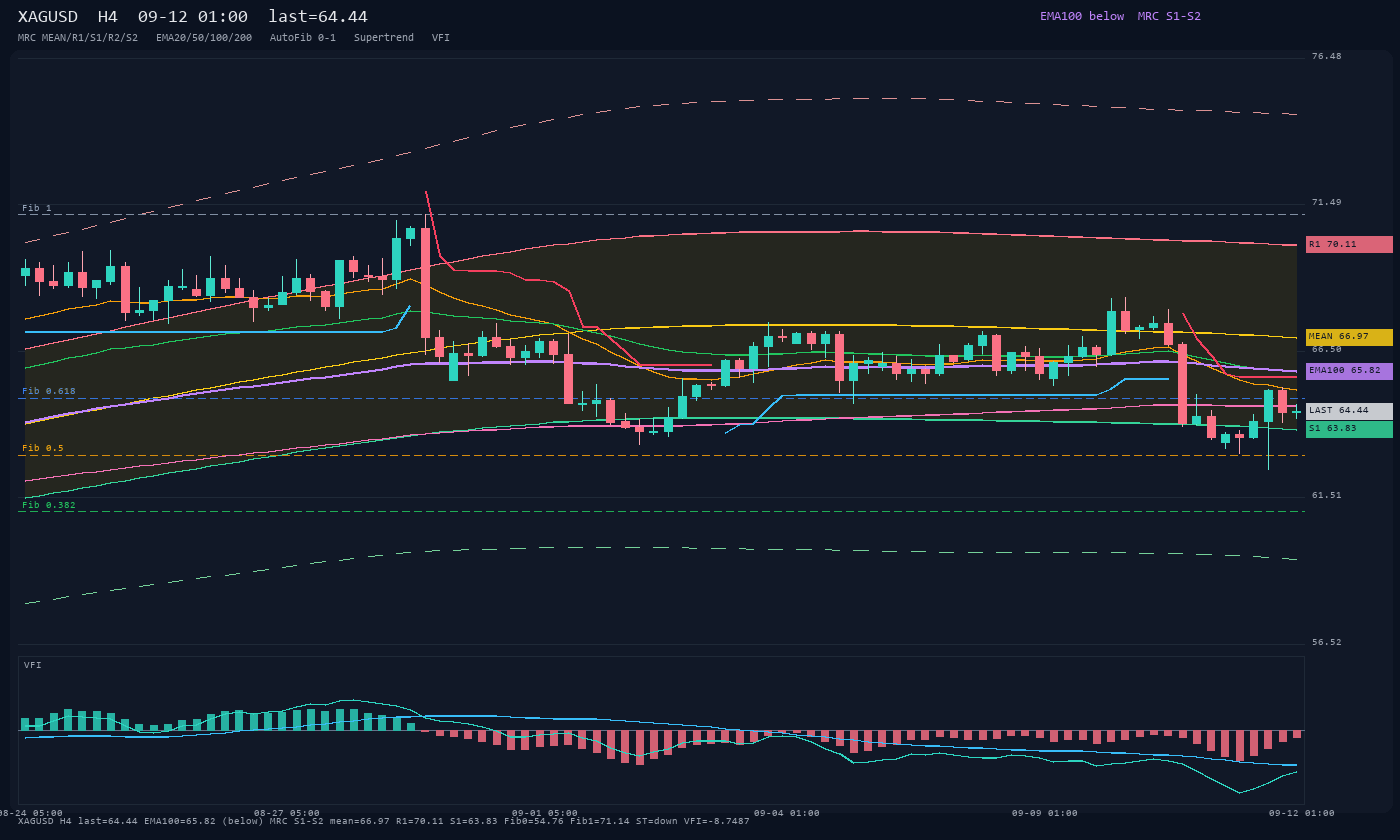Click the MRC MEAN/R1/S1/R2/S2 legend entry

click(x=78, y=38)
